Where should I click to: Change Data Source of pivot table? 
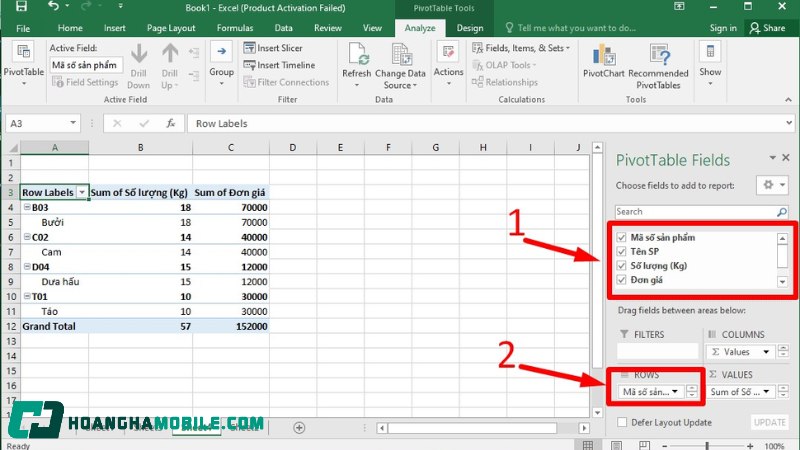400,66
